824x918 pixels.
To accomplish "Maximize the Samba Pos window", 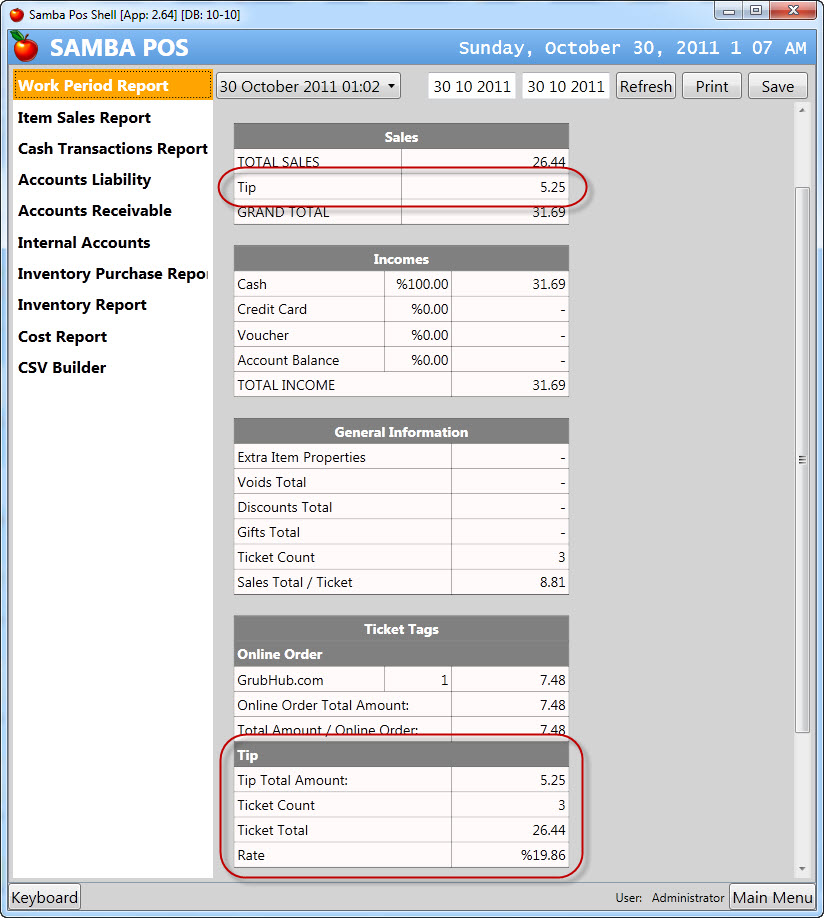I will [x=756, y=11].
